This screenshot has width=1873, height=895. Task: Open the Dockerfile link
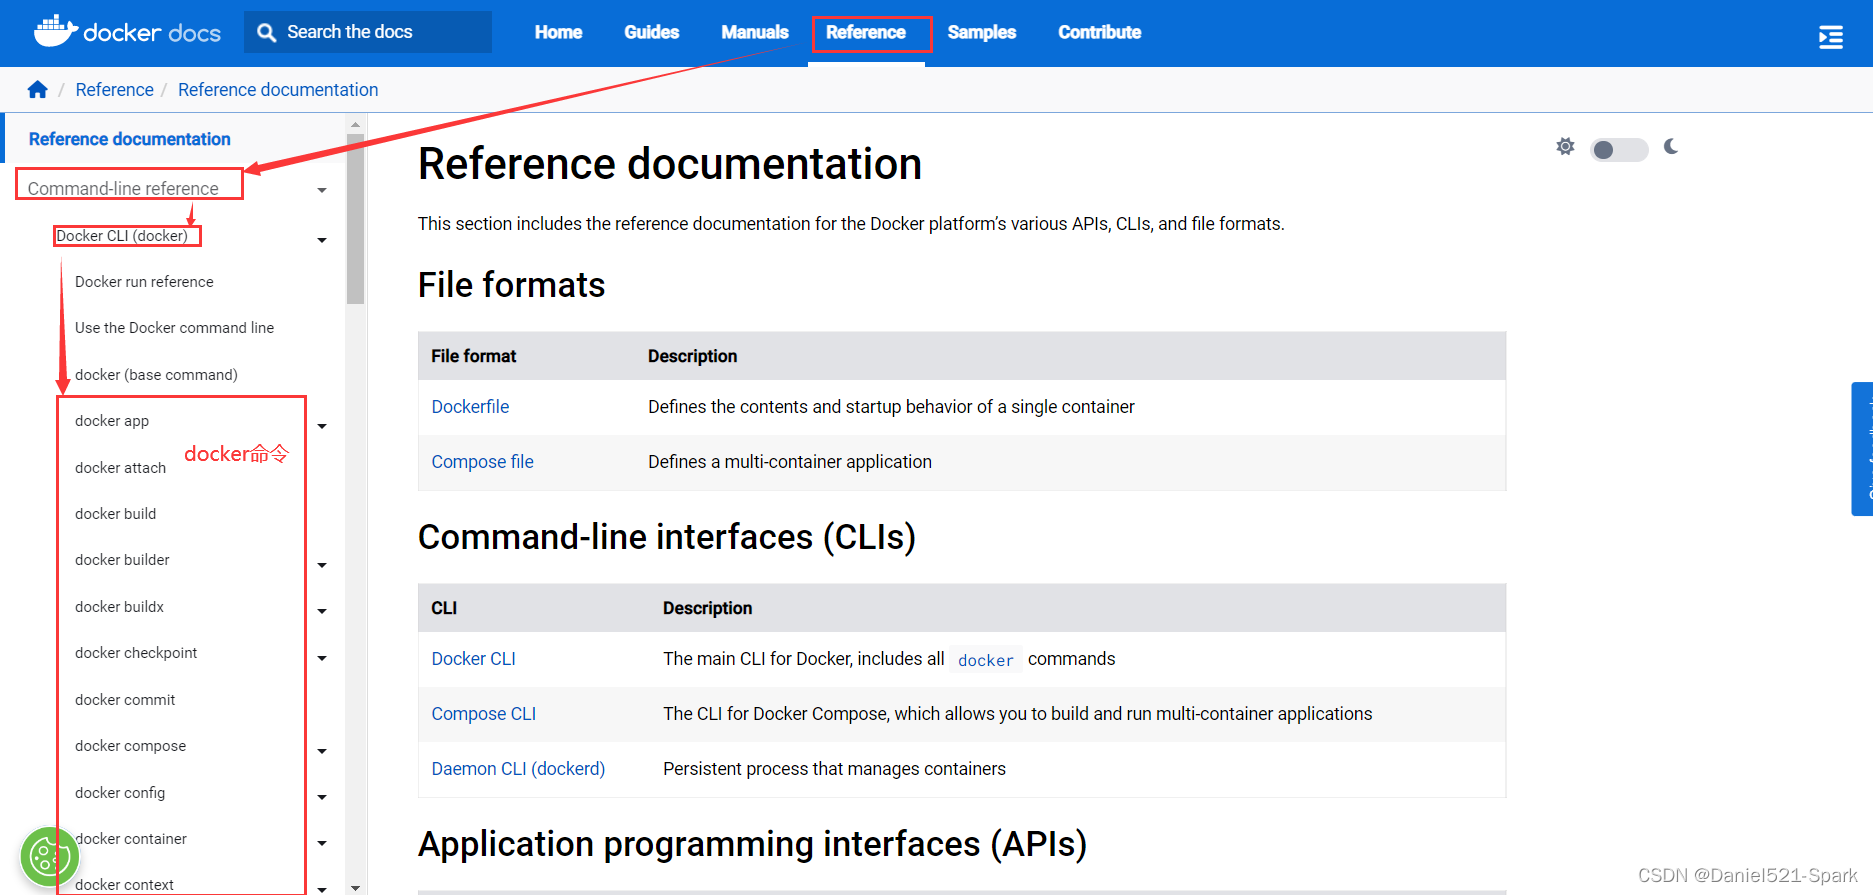coord(470,407)
